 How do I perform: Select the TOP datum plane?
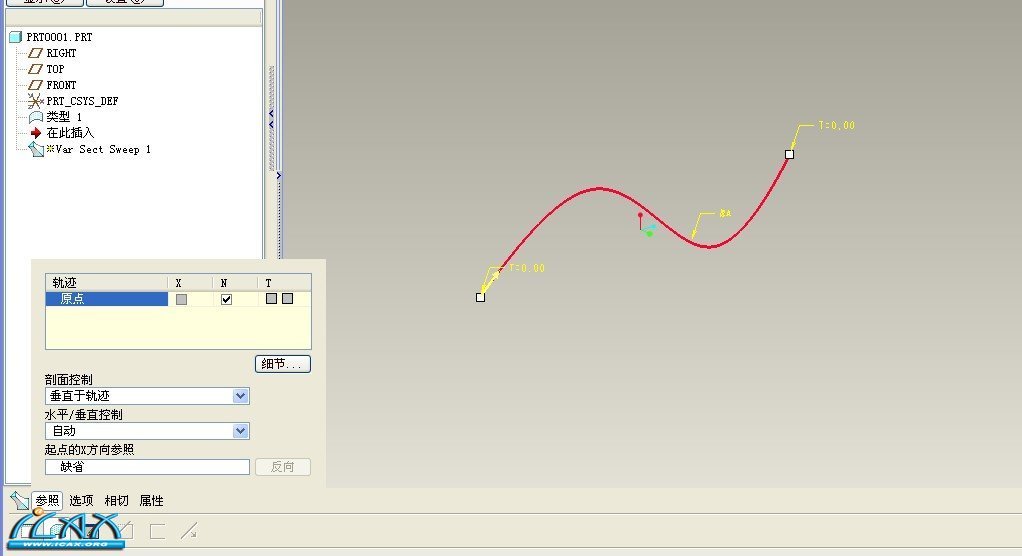pyautogui.click(x=55, y=69)
